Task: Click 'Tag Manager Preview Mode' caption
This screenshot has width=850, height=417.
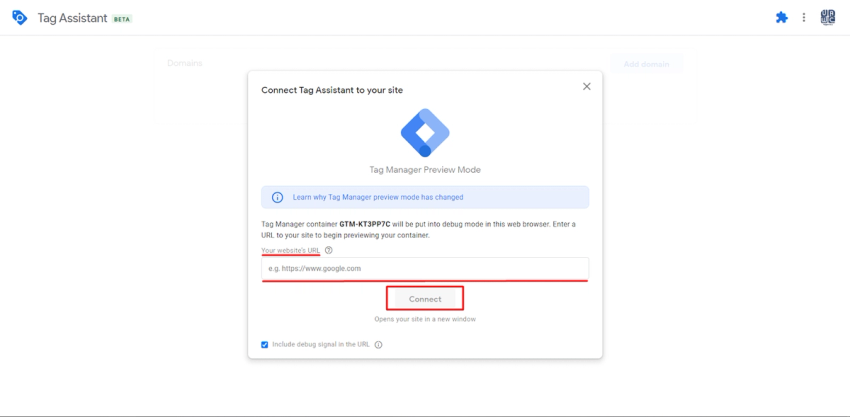Action: pyautogui.click(x=425, y=170)
